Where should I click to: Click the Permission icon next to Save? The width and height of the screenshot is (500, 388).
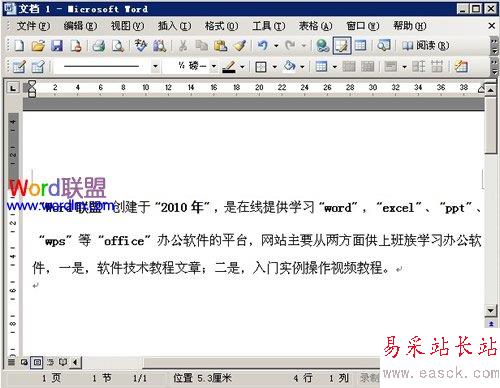coord(76,46)
